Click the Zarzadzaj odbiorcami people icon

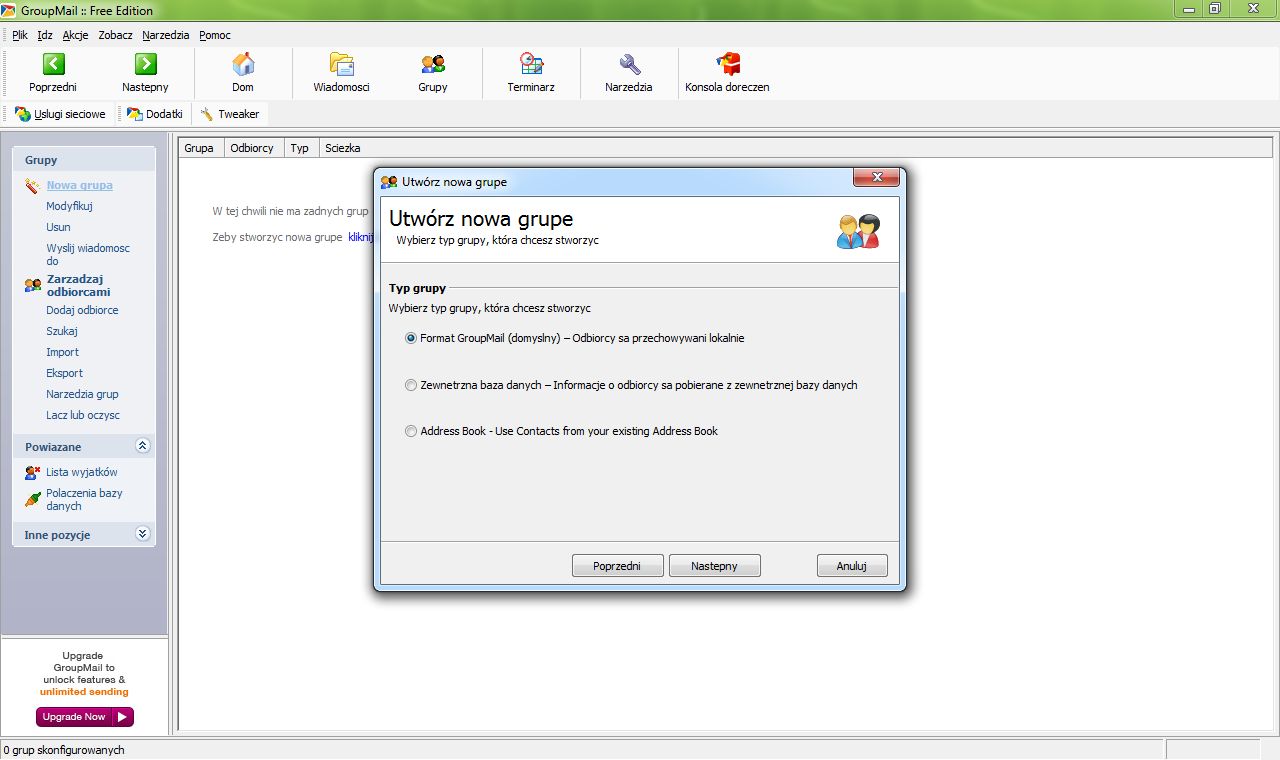pos(33,285)
